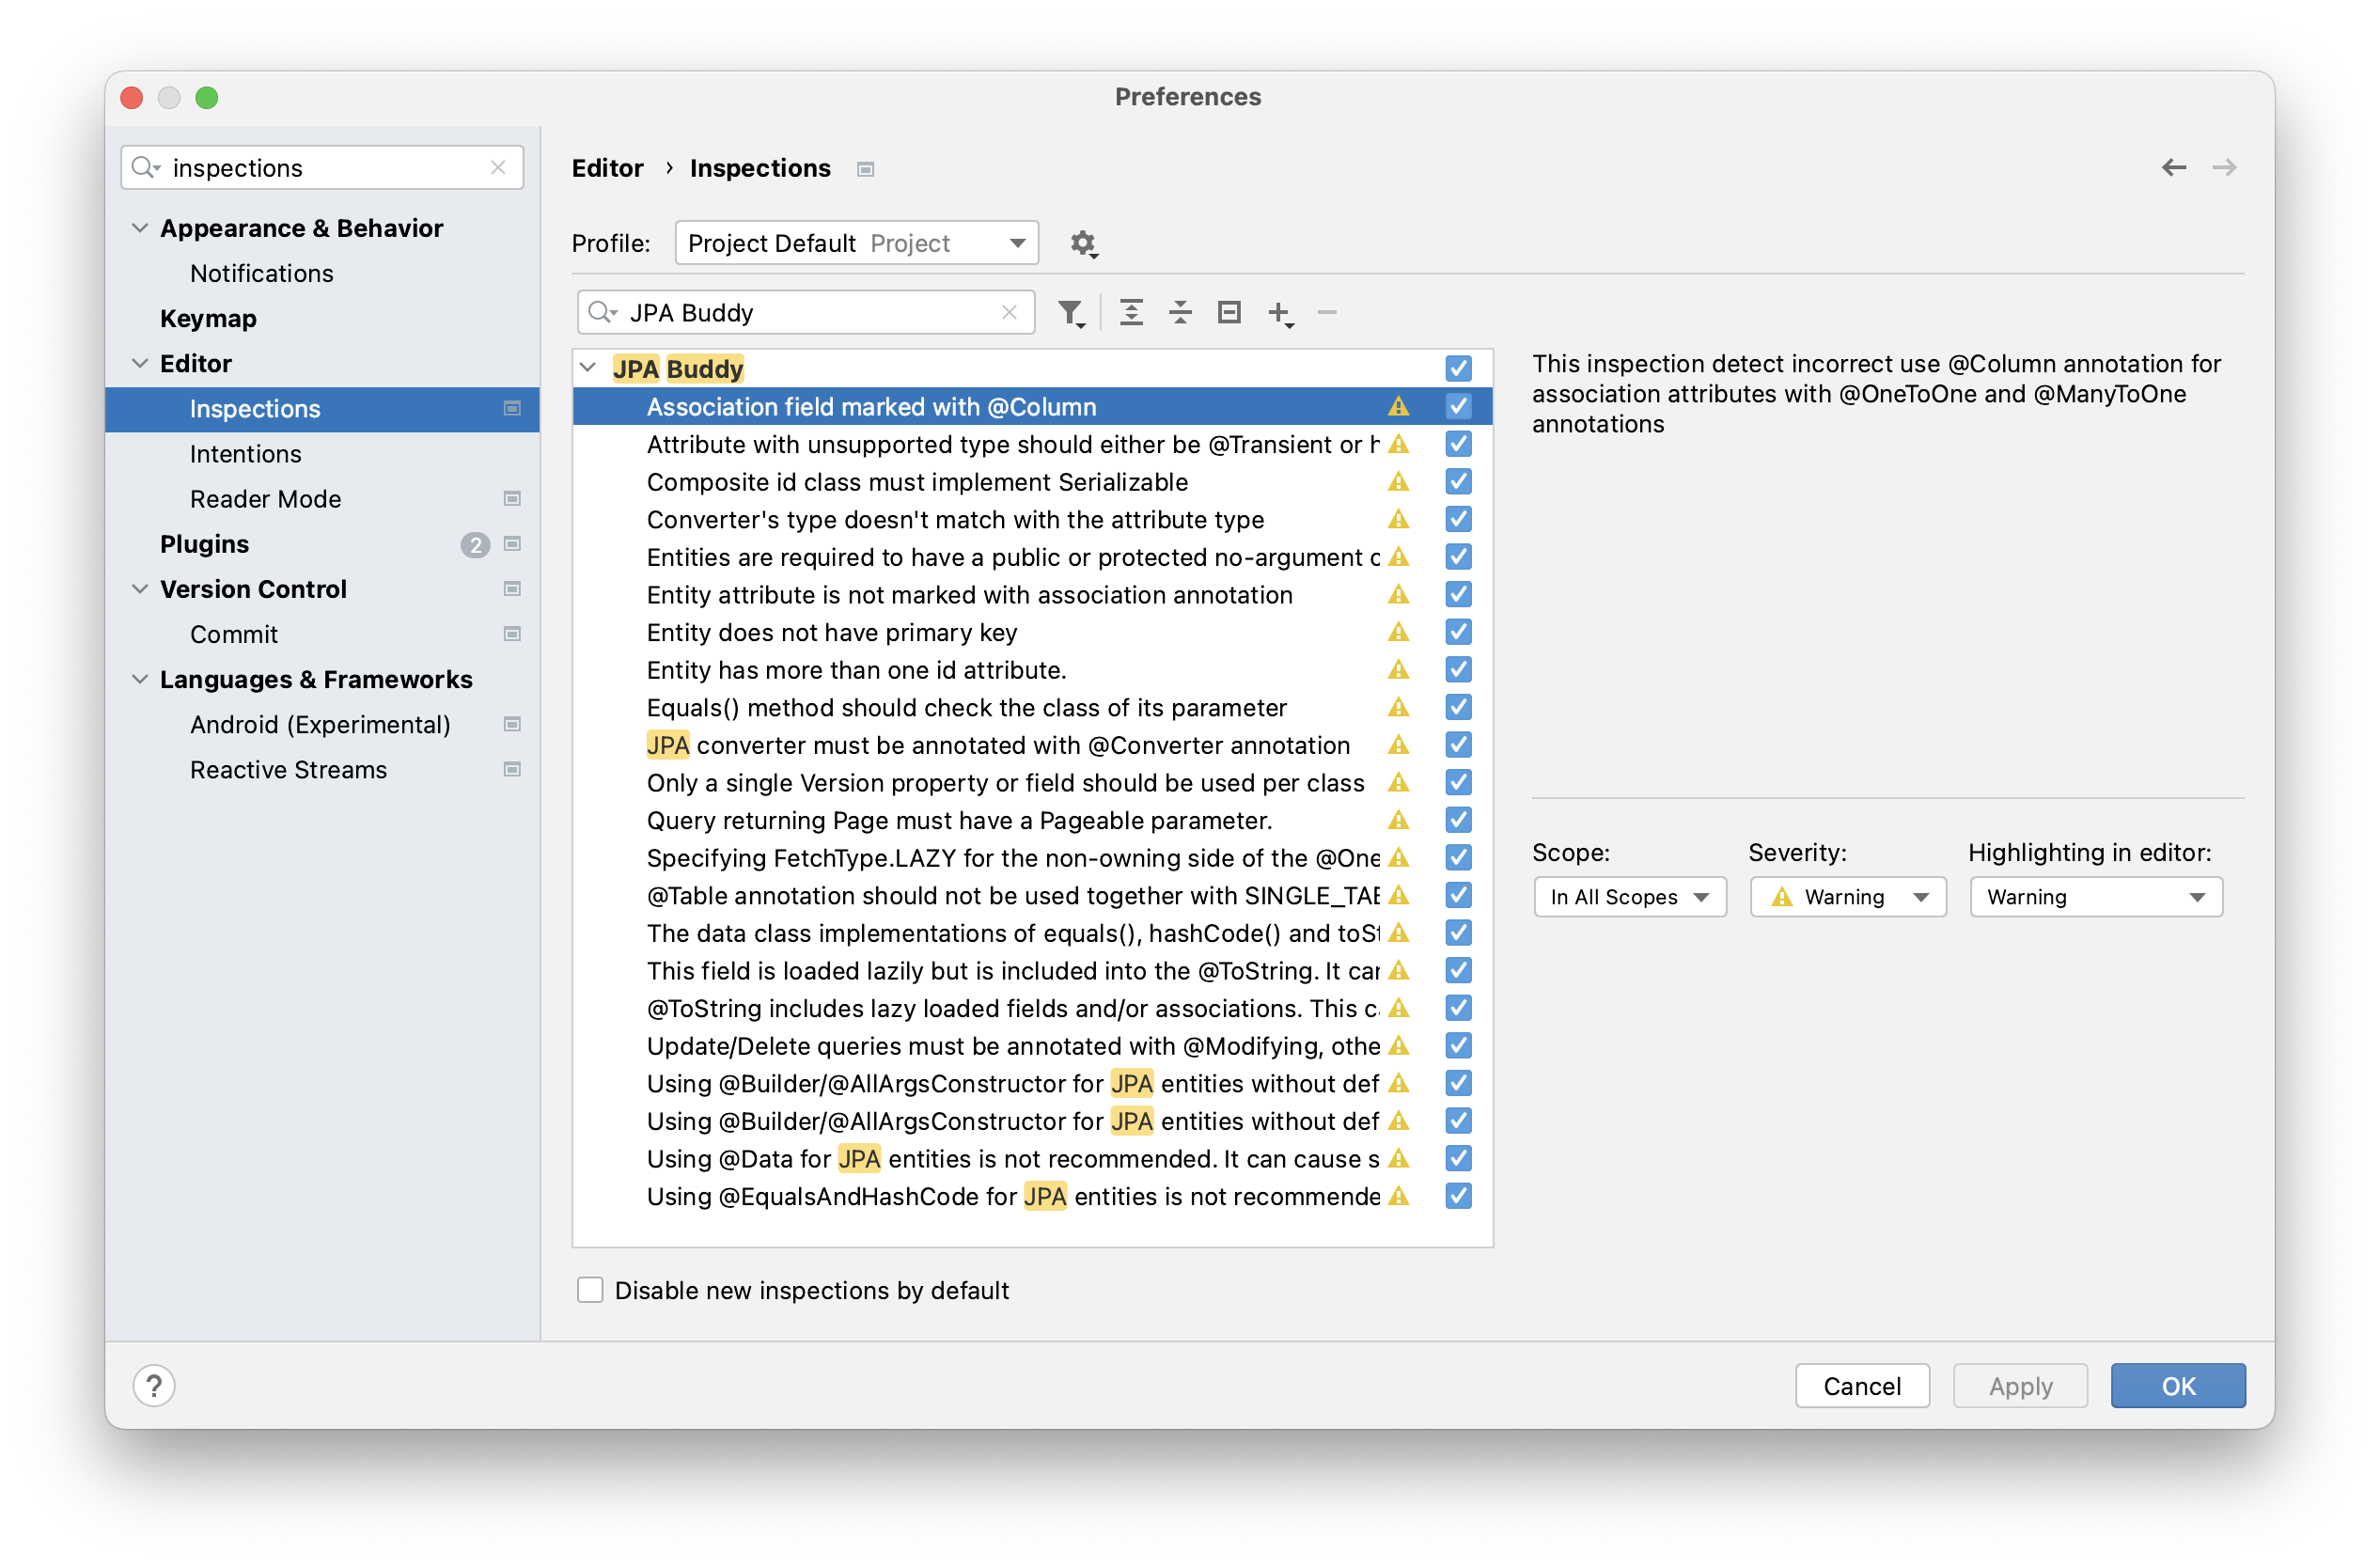This screenshot has width=2380, height=1568.
Task: Uncheck Entity does not have primary key
Action: pos(1458,632)
